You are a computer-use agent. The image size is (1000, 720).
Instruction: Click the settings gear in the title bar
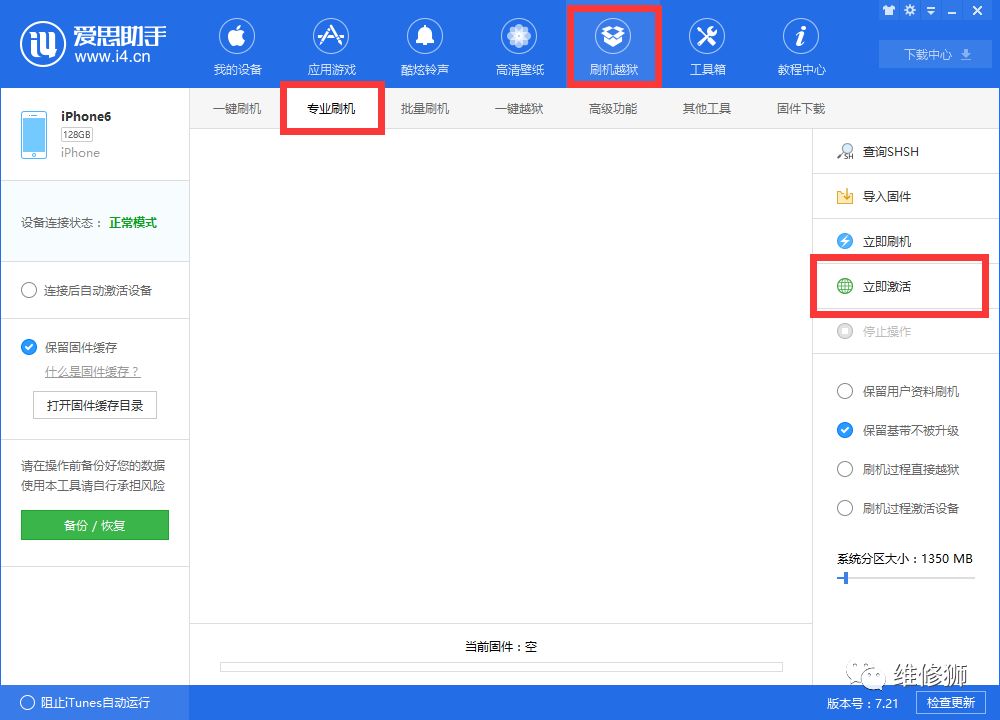(910, 10)
